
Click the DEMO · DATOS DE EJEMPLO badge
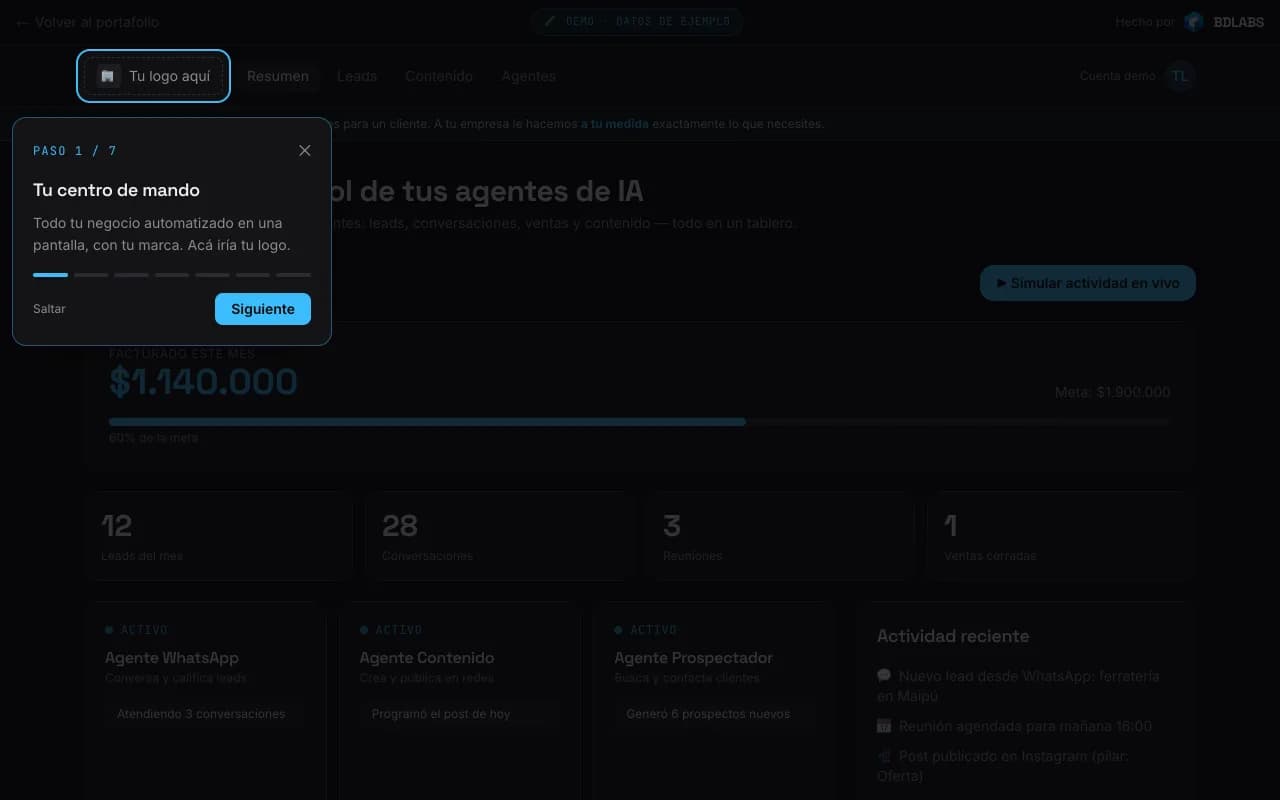click(x=637, y=21)
